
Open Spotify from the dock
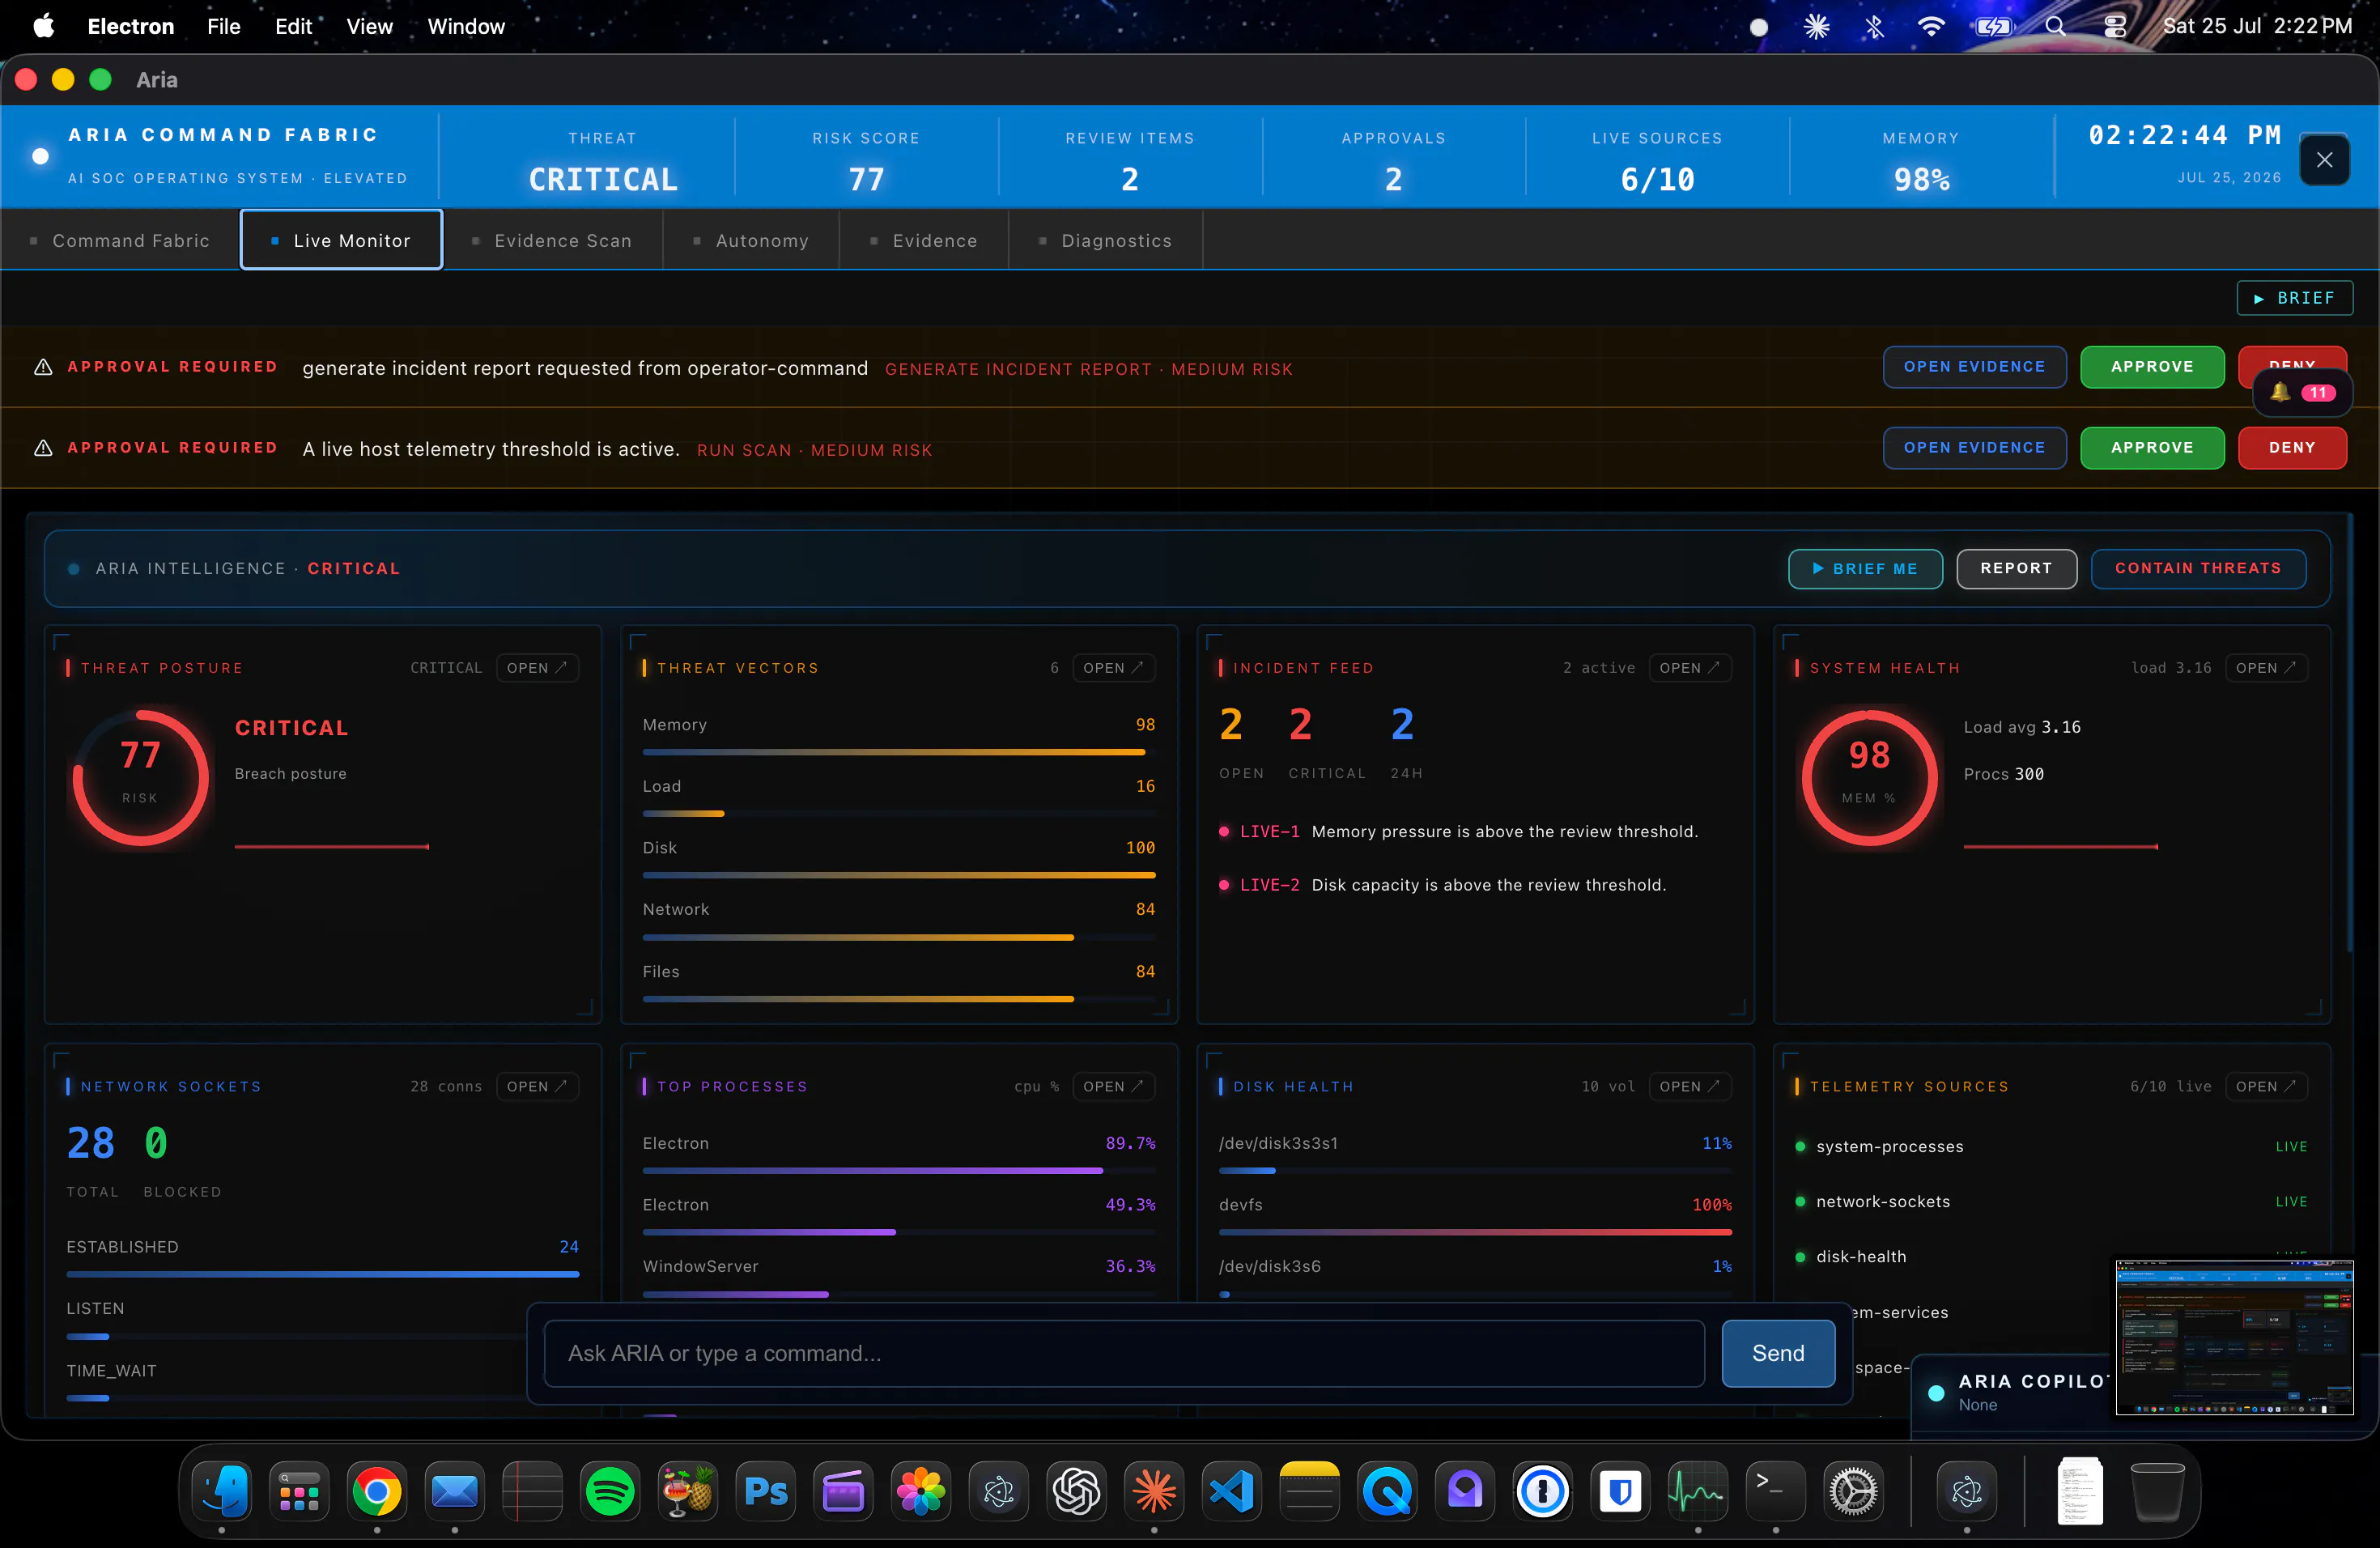(610, 1492)
